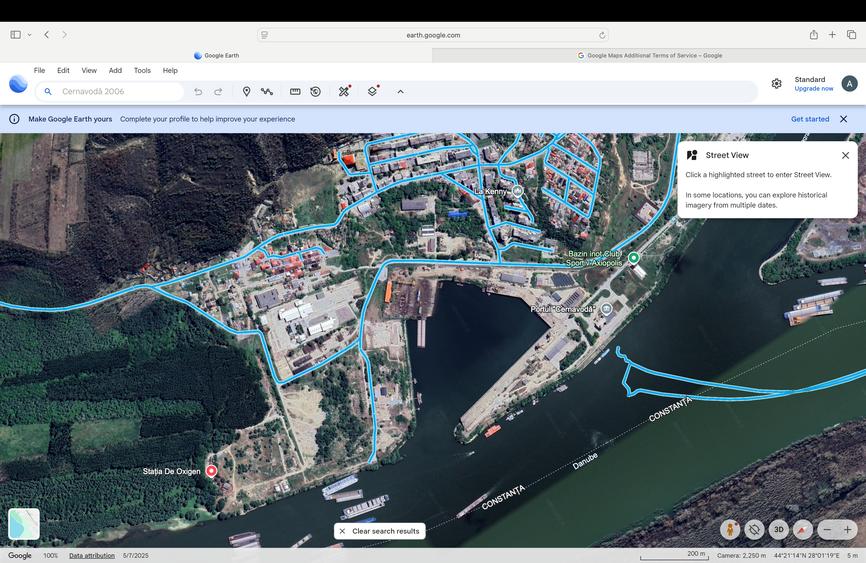
Task: Open the Measure distance ruler tool
Action: (x=295, y=91)
